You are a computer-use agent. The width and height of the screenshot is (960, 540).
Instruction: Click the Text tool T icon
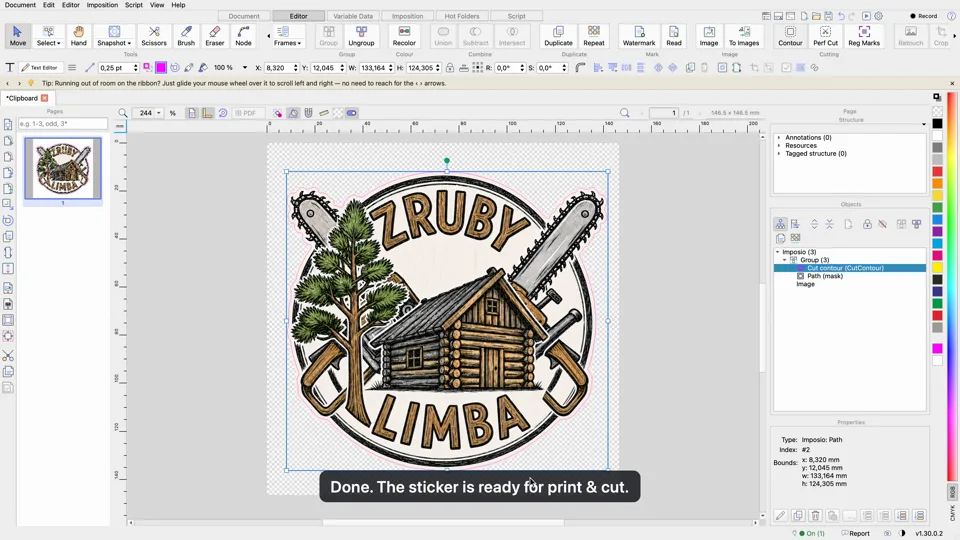(x=10, y=67)
